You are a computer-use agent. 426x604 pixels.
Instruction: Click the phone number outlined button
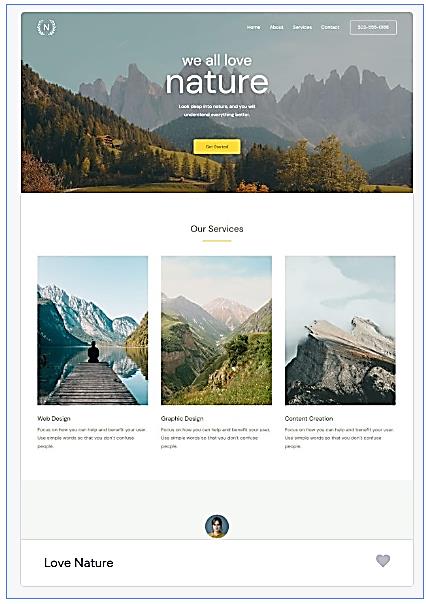373,27
